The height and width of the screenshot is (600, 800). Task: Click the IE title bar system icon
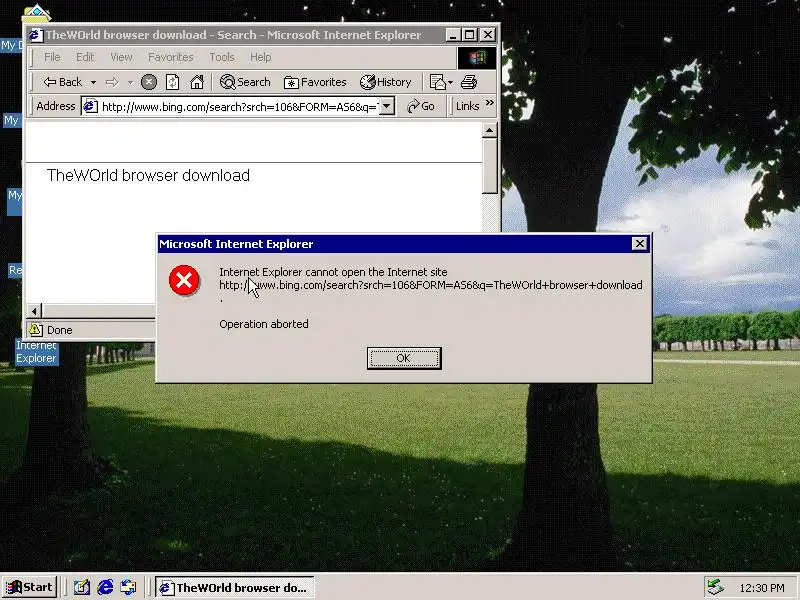tap(35, 35)
